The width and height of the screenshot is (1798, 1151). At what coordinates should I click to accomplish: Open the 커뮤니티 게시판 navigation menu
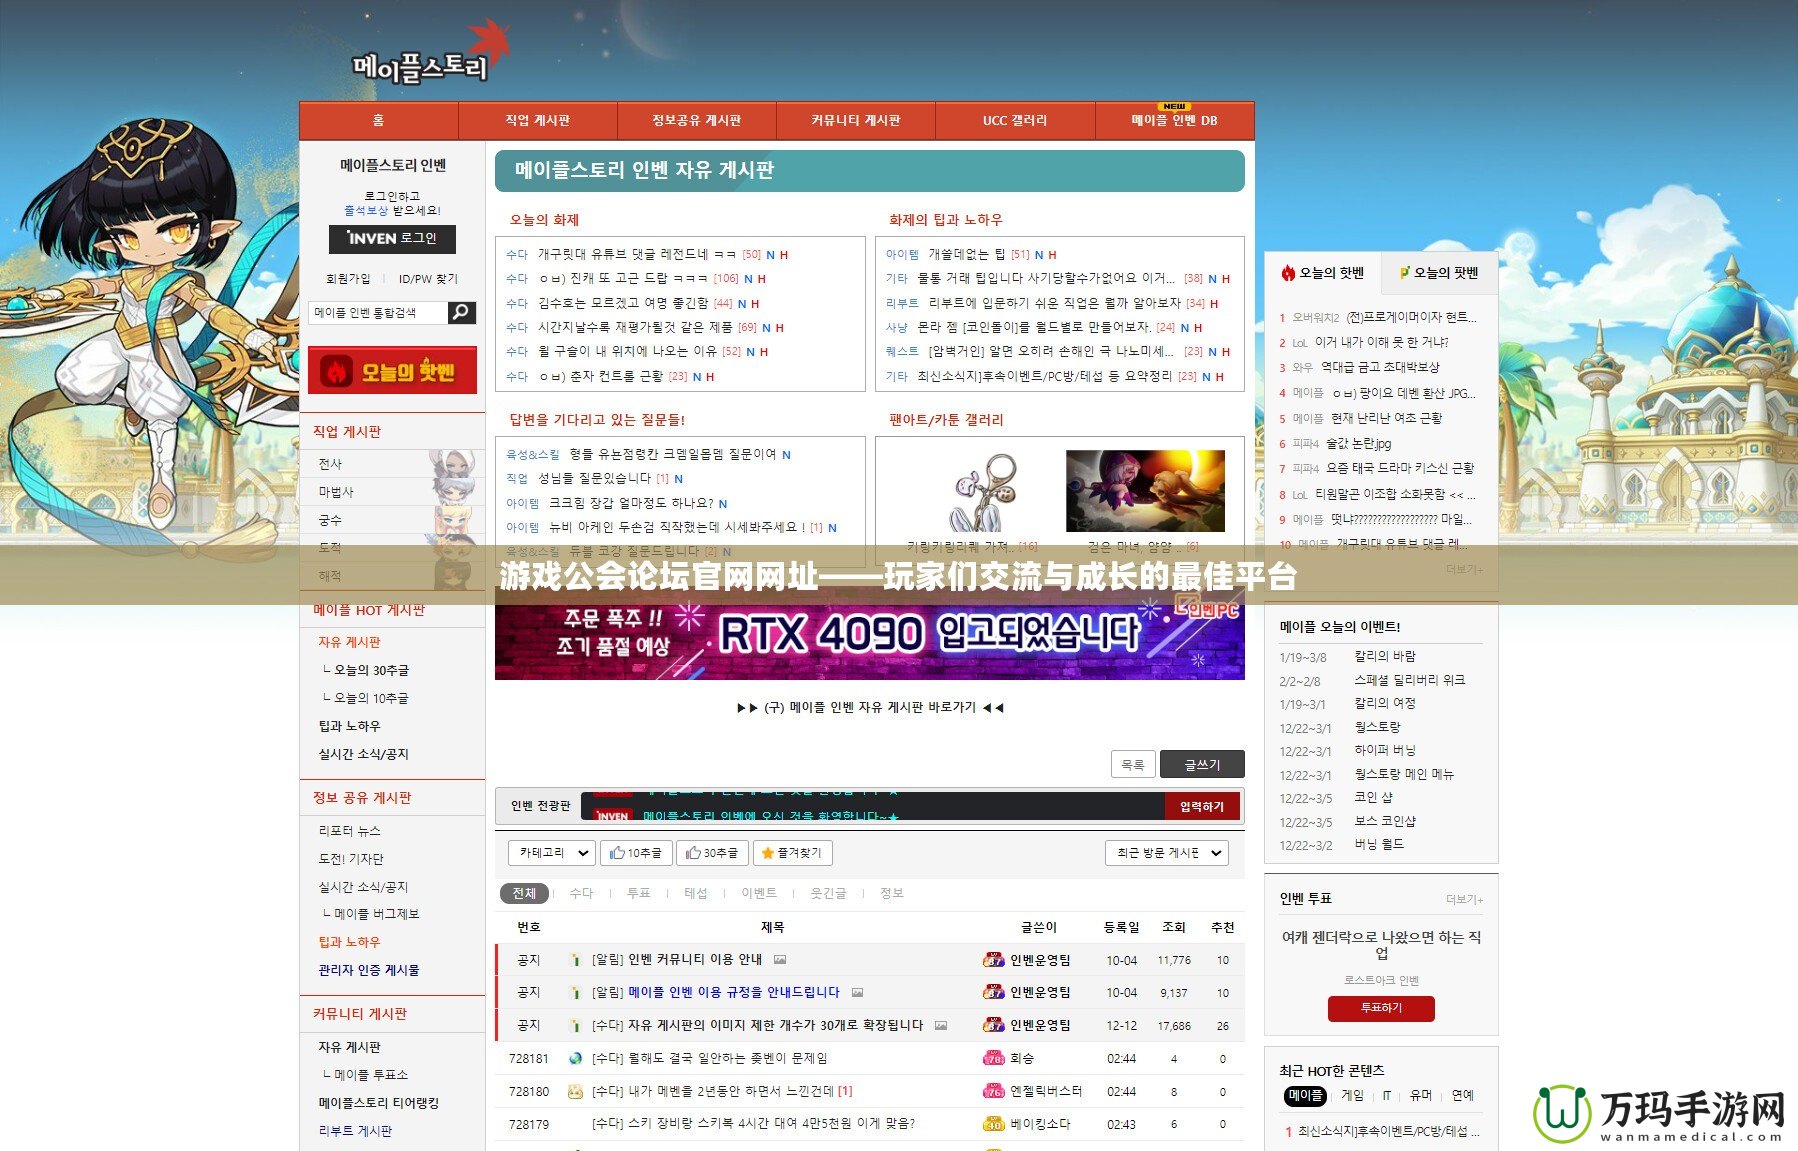[x=856, y=120]
